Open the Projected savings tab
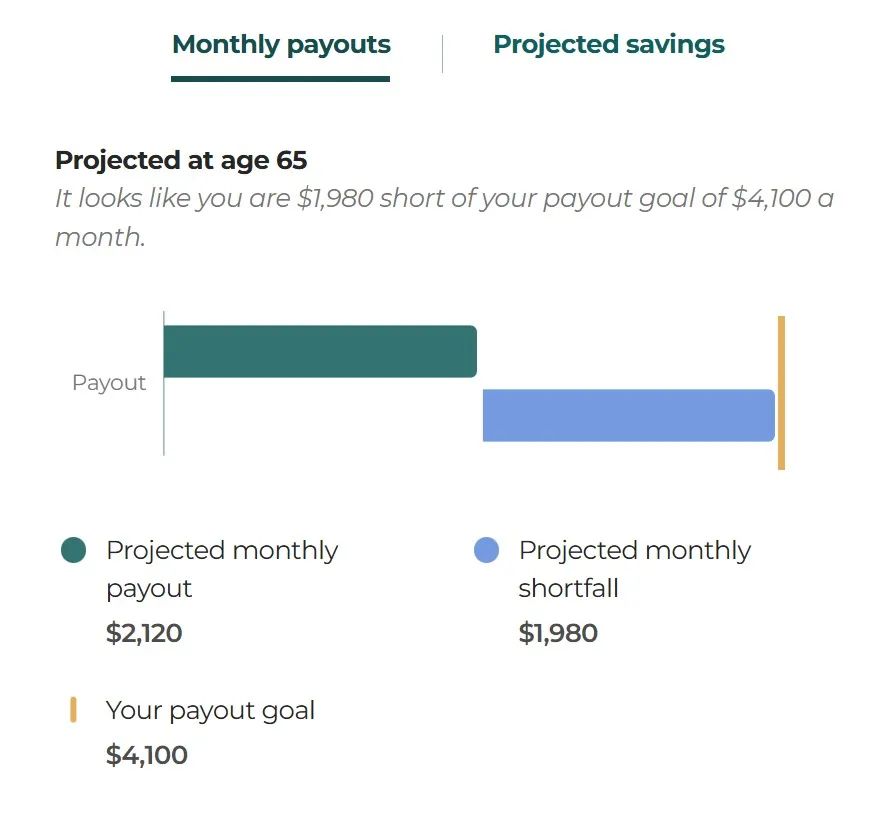This screenshot has height=835, width=886. [609, 45]
